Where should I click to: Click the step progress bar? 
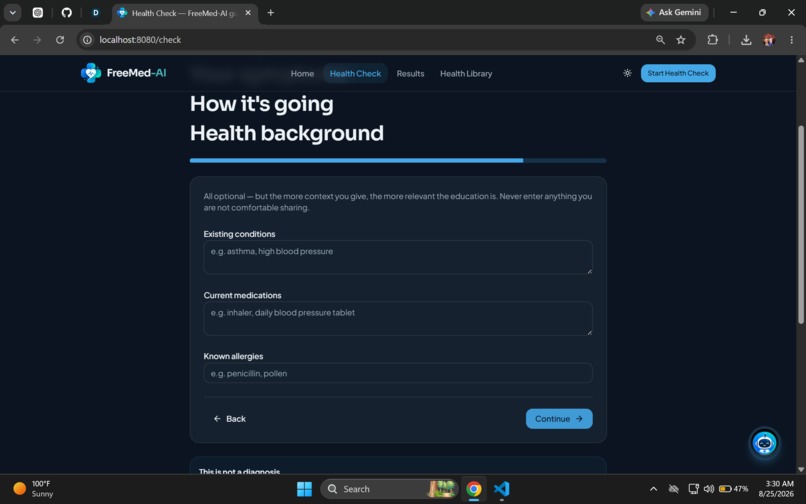coord(398,160)
